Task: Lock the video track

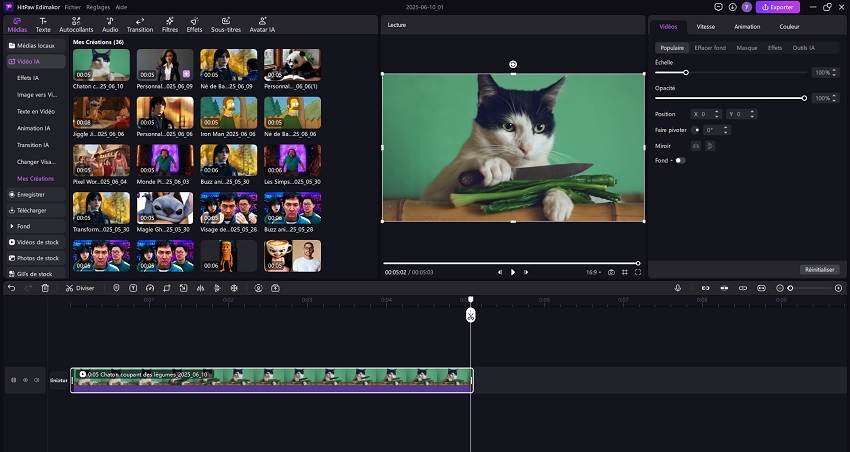Action: pos(14,380)
